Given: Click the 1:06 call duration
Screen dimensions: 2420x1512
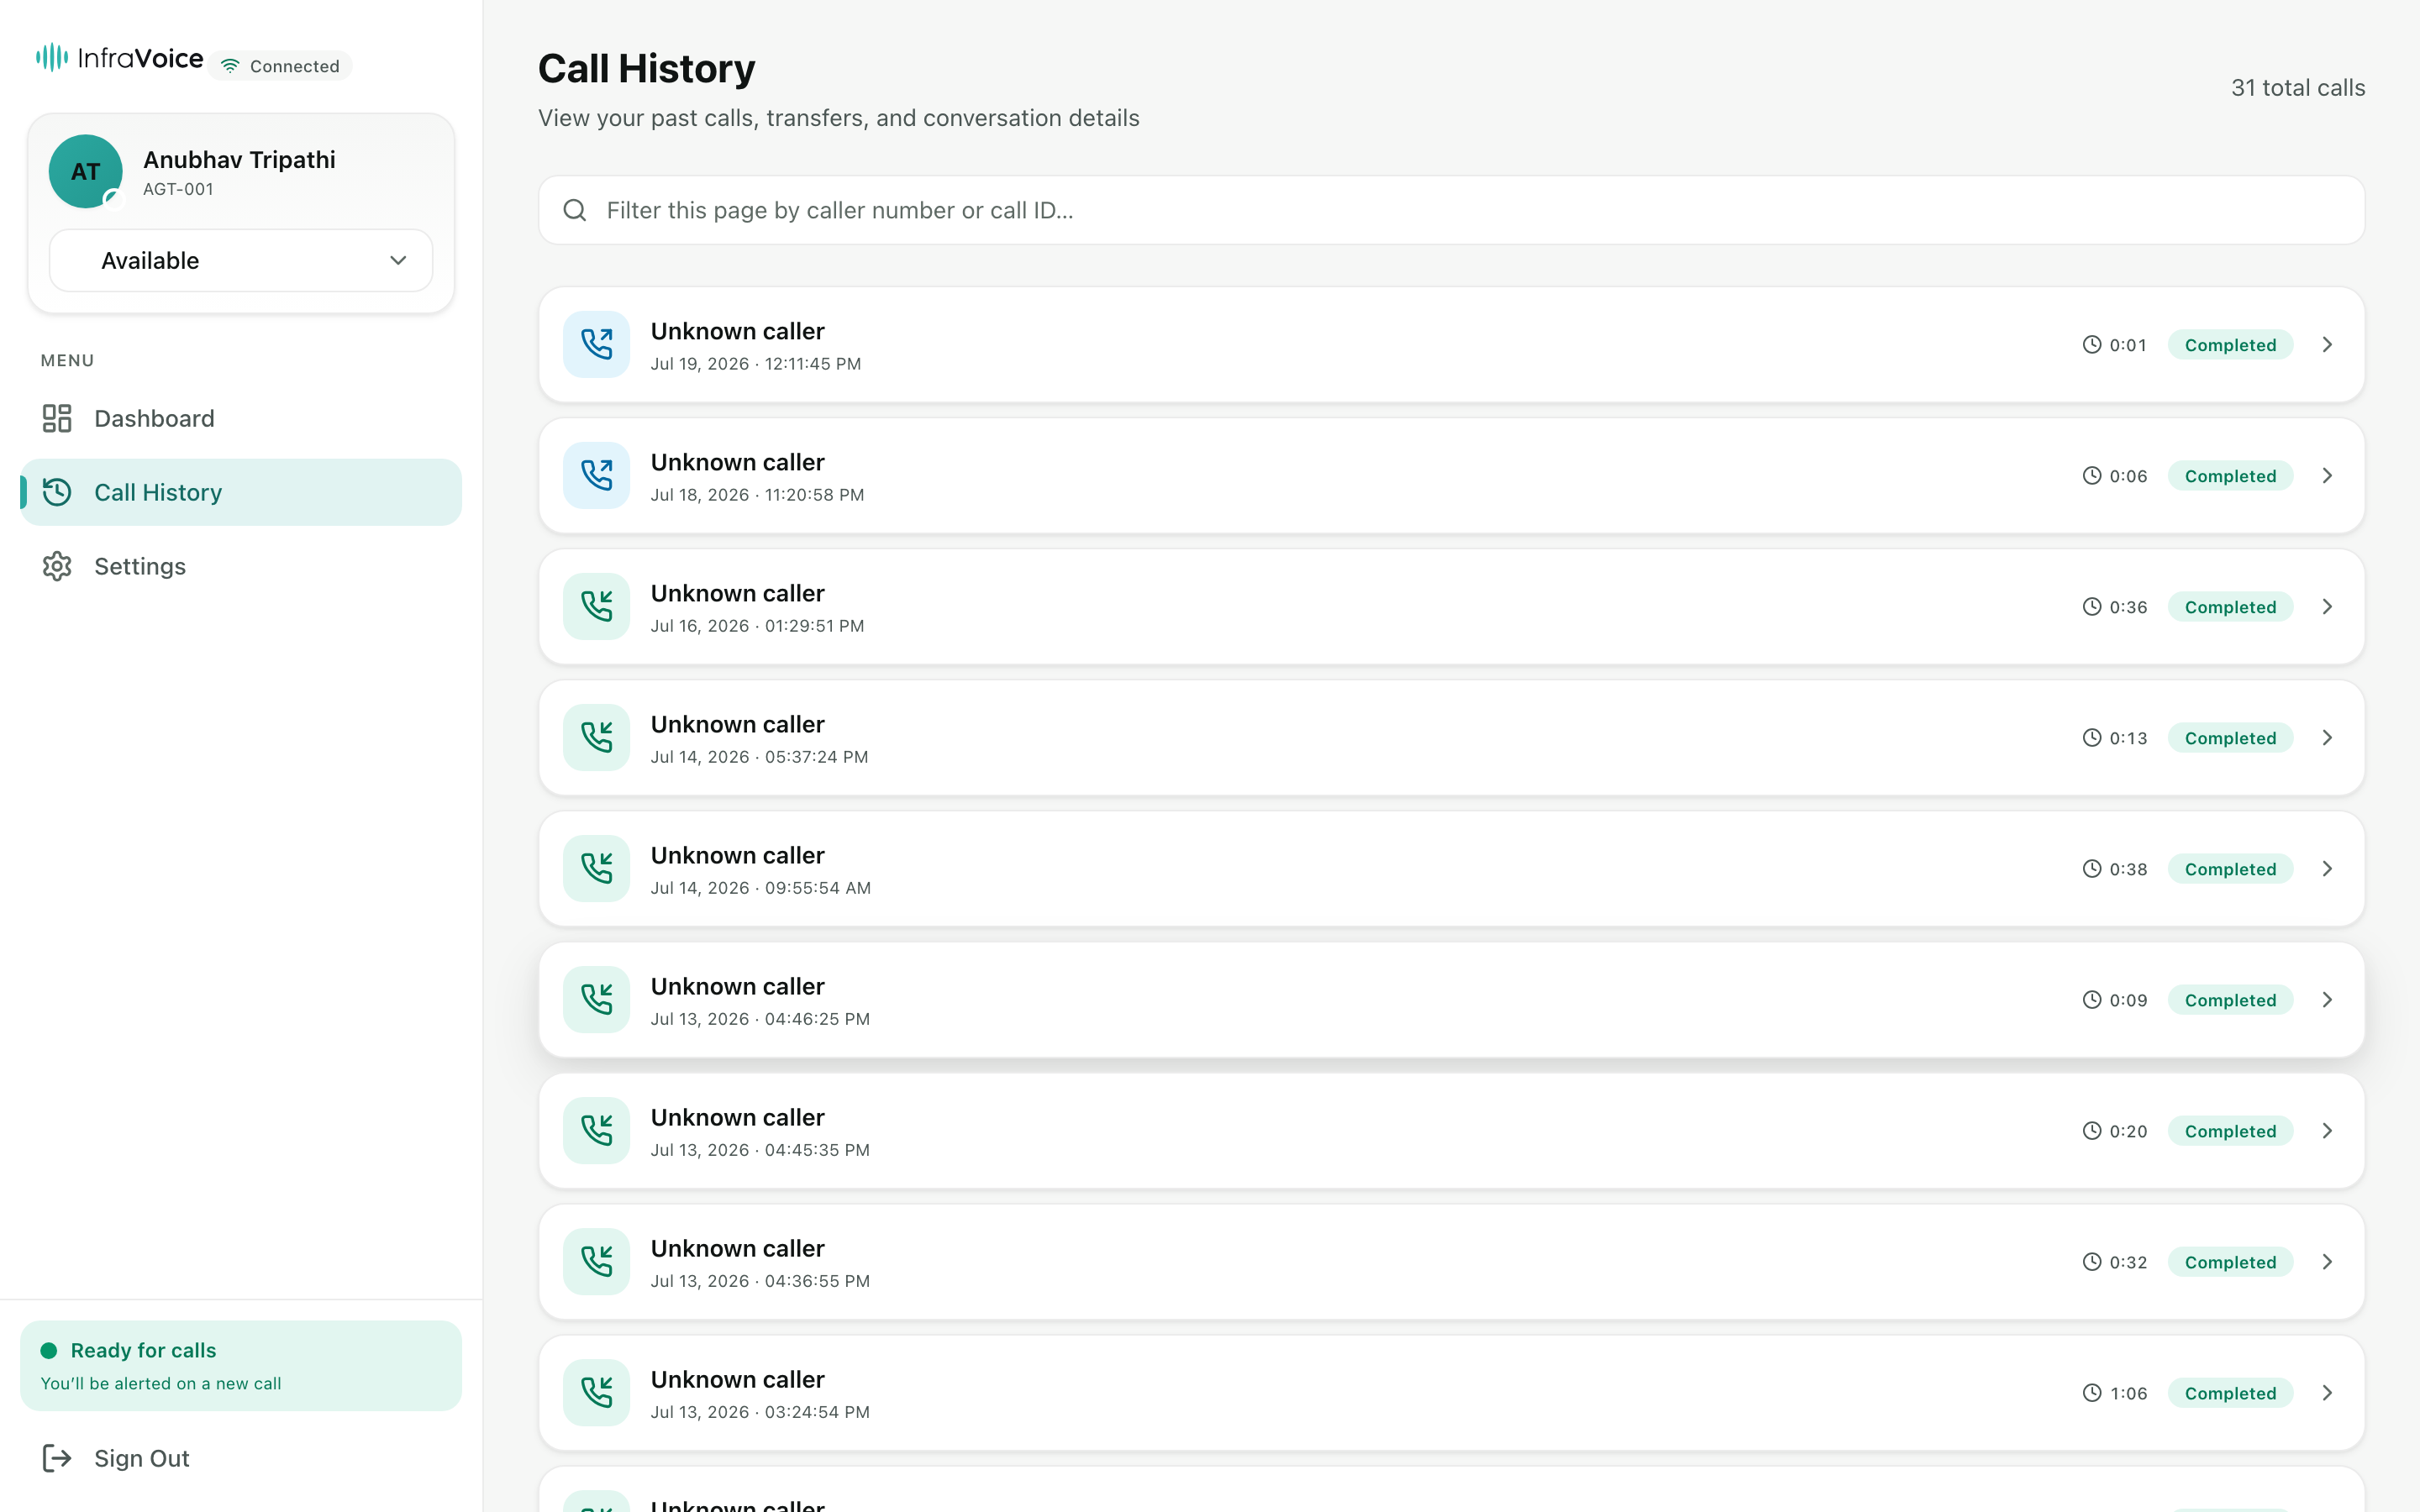Looking at the screenshot, I should 2128,1393.
